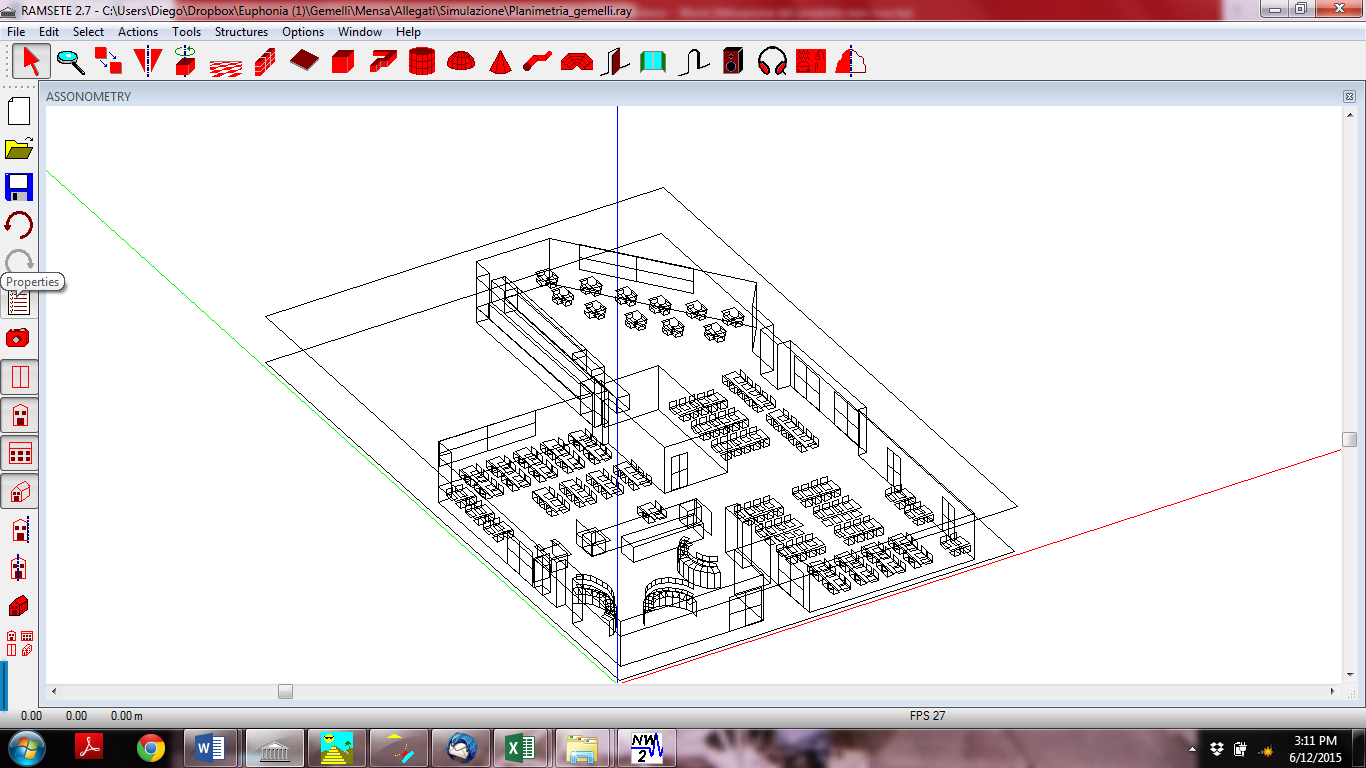Select the arrow pointer tool
Viewport: 1366px width, 768px height.
(31, 62)
